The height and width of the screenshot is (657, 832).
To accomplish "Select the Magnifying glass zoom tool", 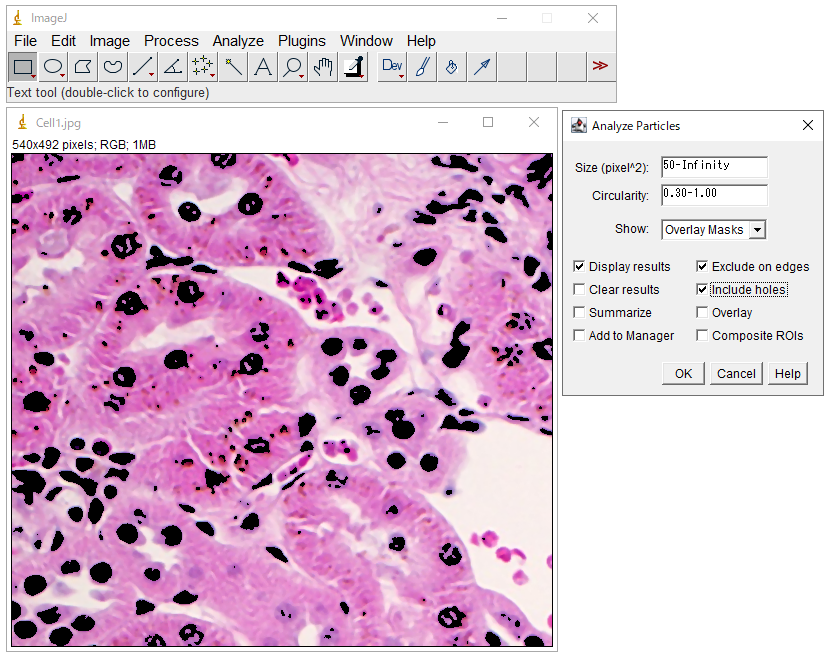I will pyautogui.click(x=293, y=67).
